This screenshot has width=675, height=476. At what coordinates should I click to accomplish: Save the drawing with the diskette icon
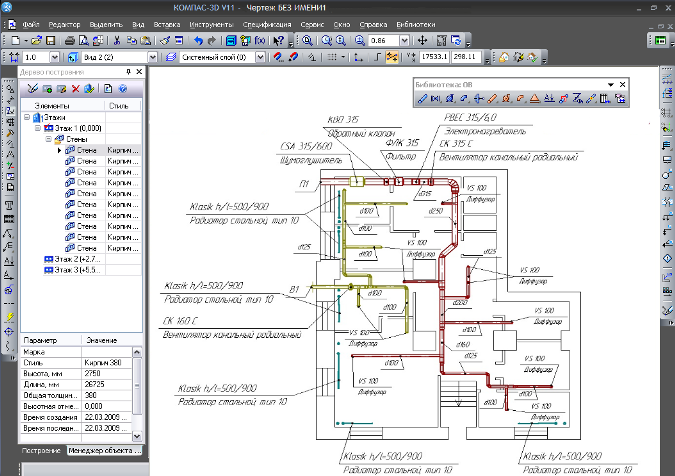[x=50, y=40]
